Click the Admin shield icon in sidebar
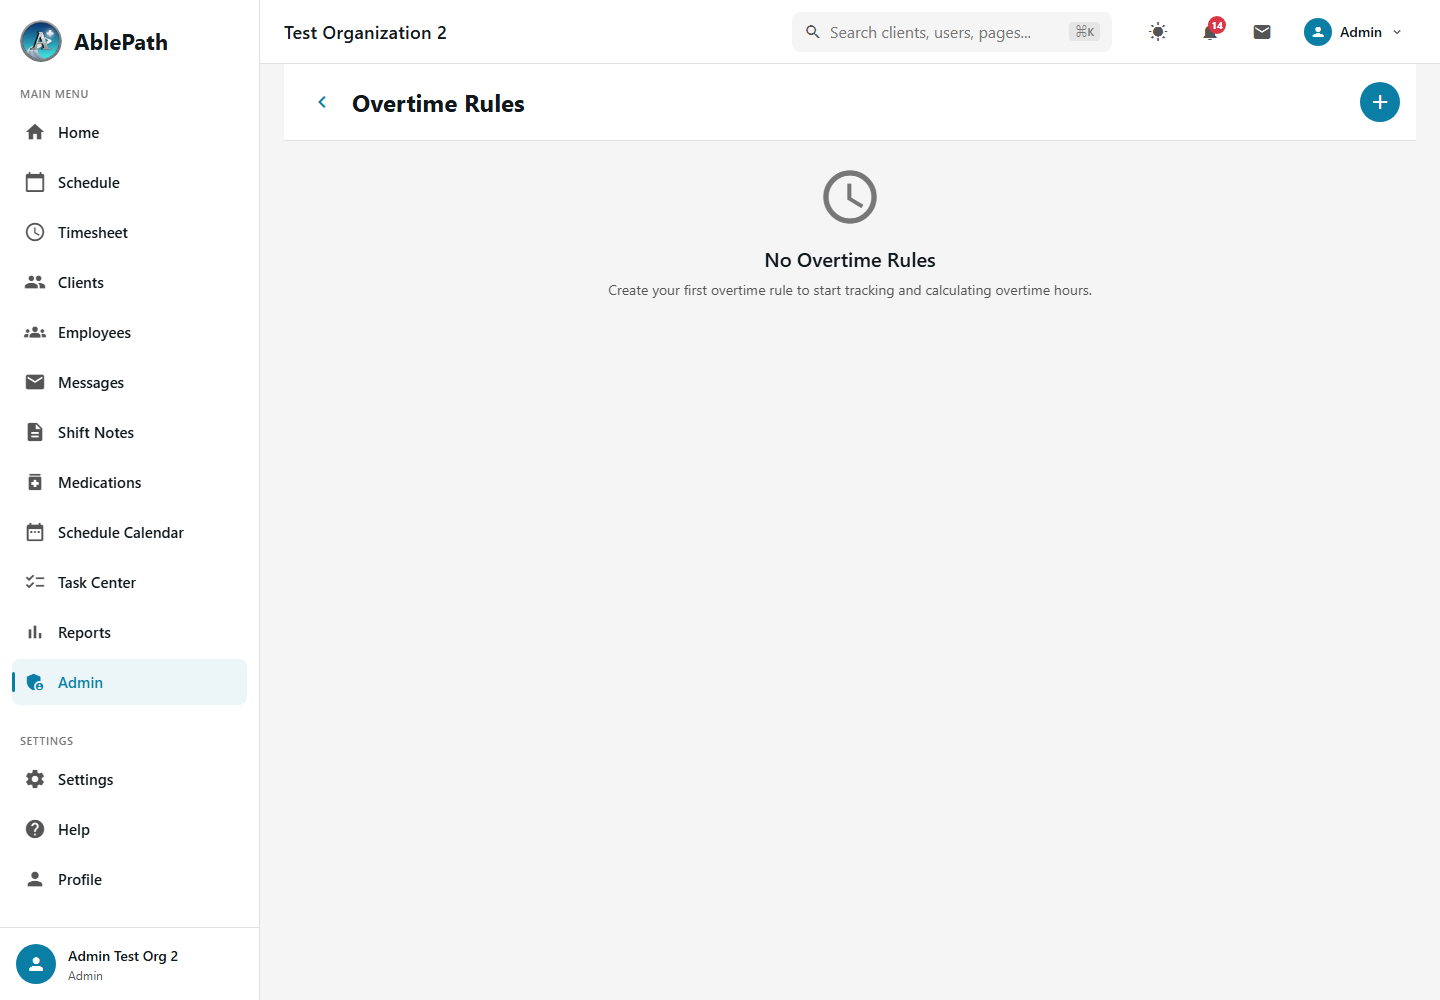The width and height of the screenshot is (1440, 1000). (35, 682)
